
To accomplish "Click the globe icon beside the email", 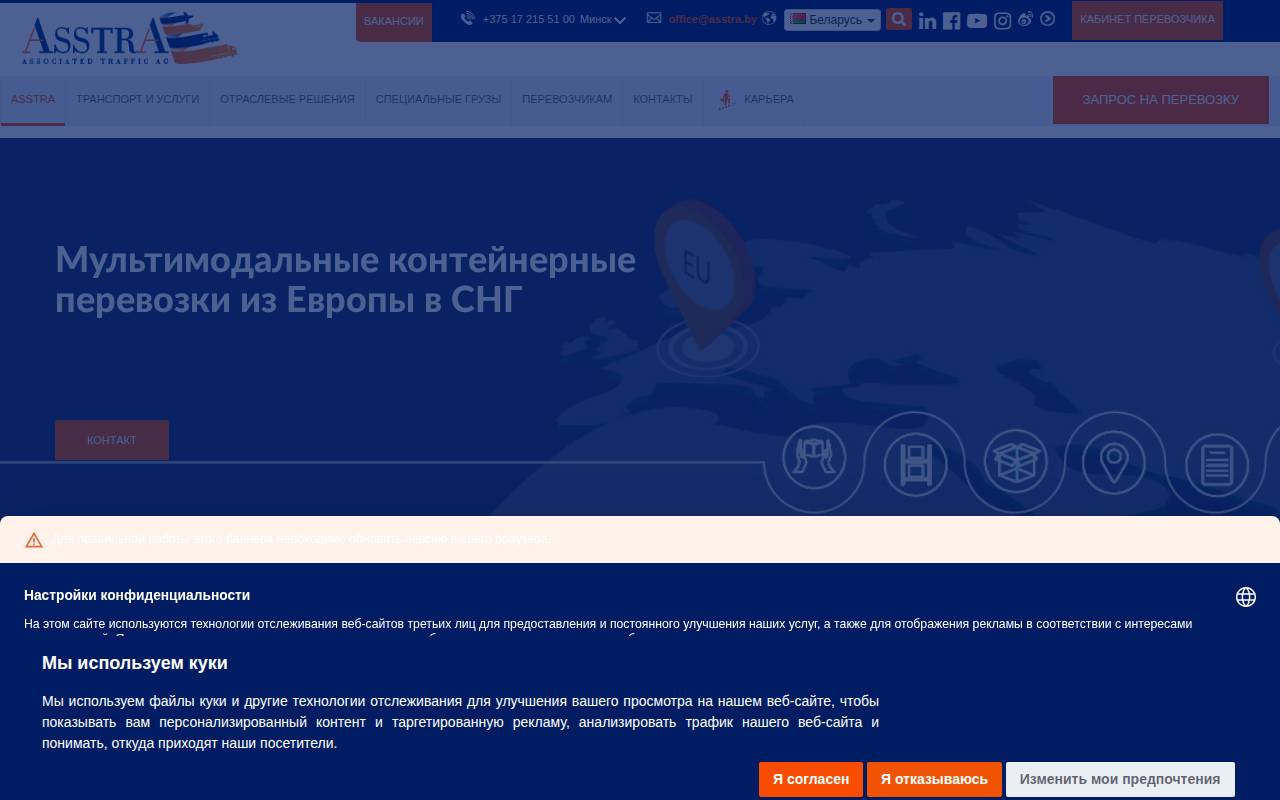I will (769, 18).
